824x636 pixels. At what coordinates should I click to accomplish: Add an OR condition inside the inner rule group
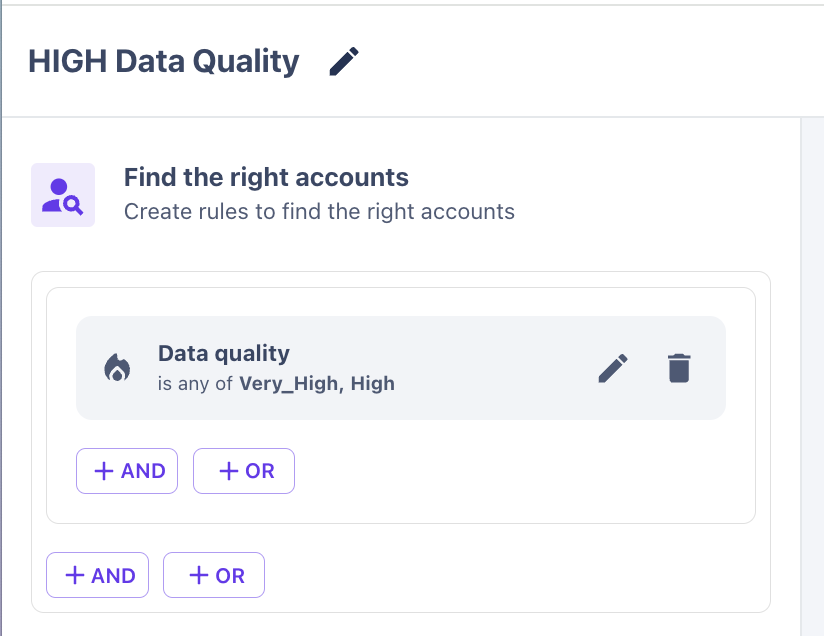tap(244, 471)
